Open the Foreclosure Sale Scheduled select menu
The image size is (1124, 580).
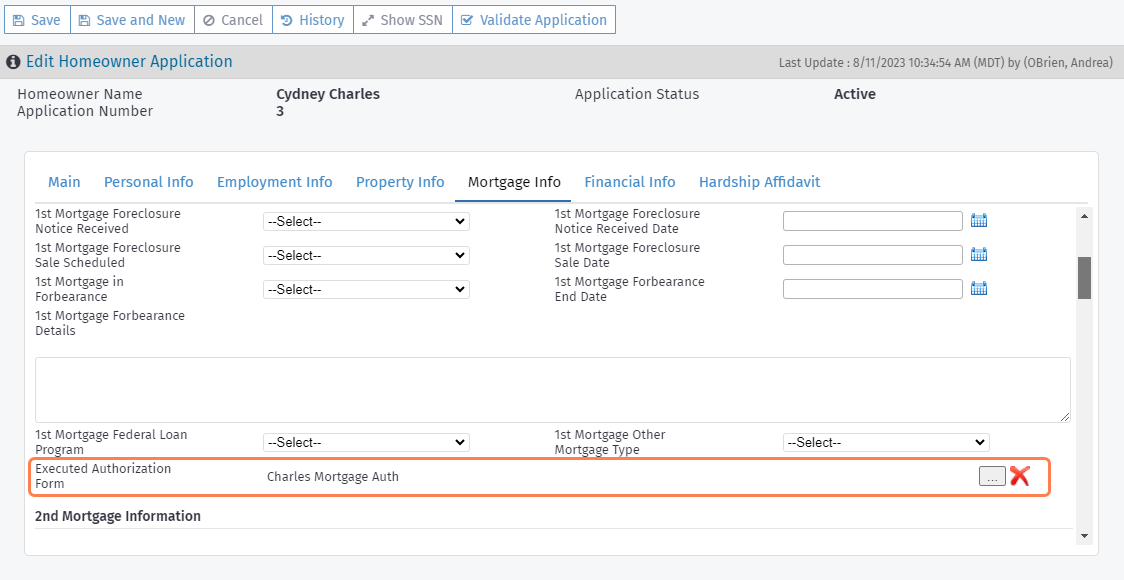point(366,254)
